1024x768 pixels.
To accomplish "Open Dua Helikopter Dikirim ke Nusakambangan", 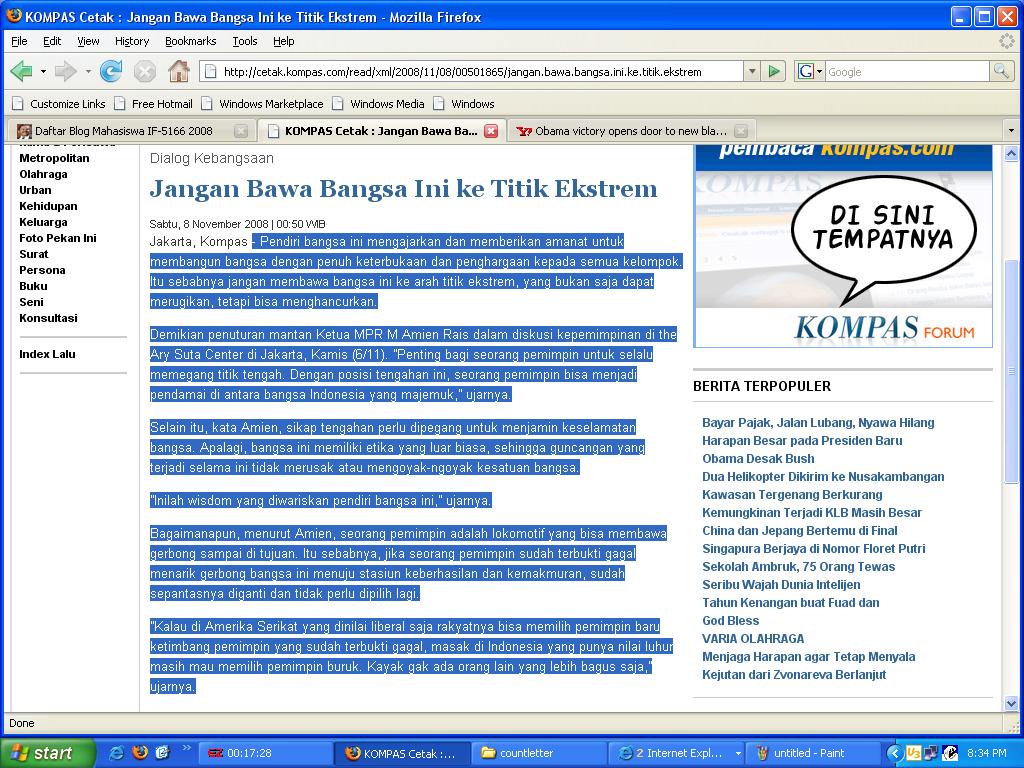I will click(x=823, y=477).
